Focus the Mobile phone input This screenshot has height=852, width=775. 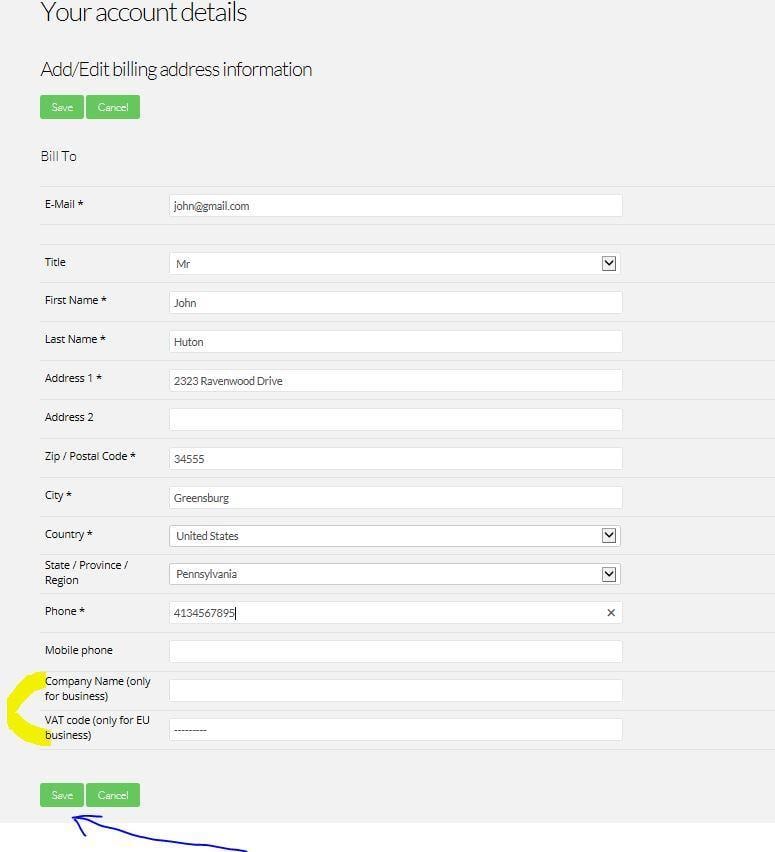click(x=395, y=651)
